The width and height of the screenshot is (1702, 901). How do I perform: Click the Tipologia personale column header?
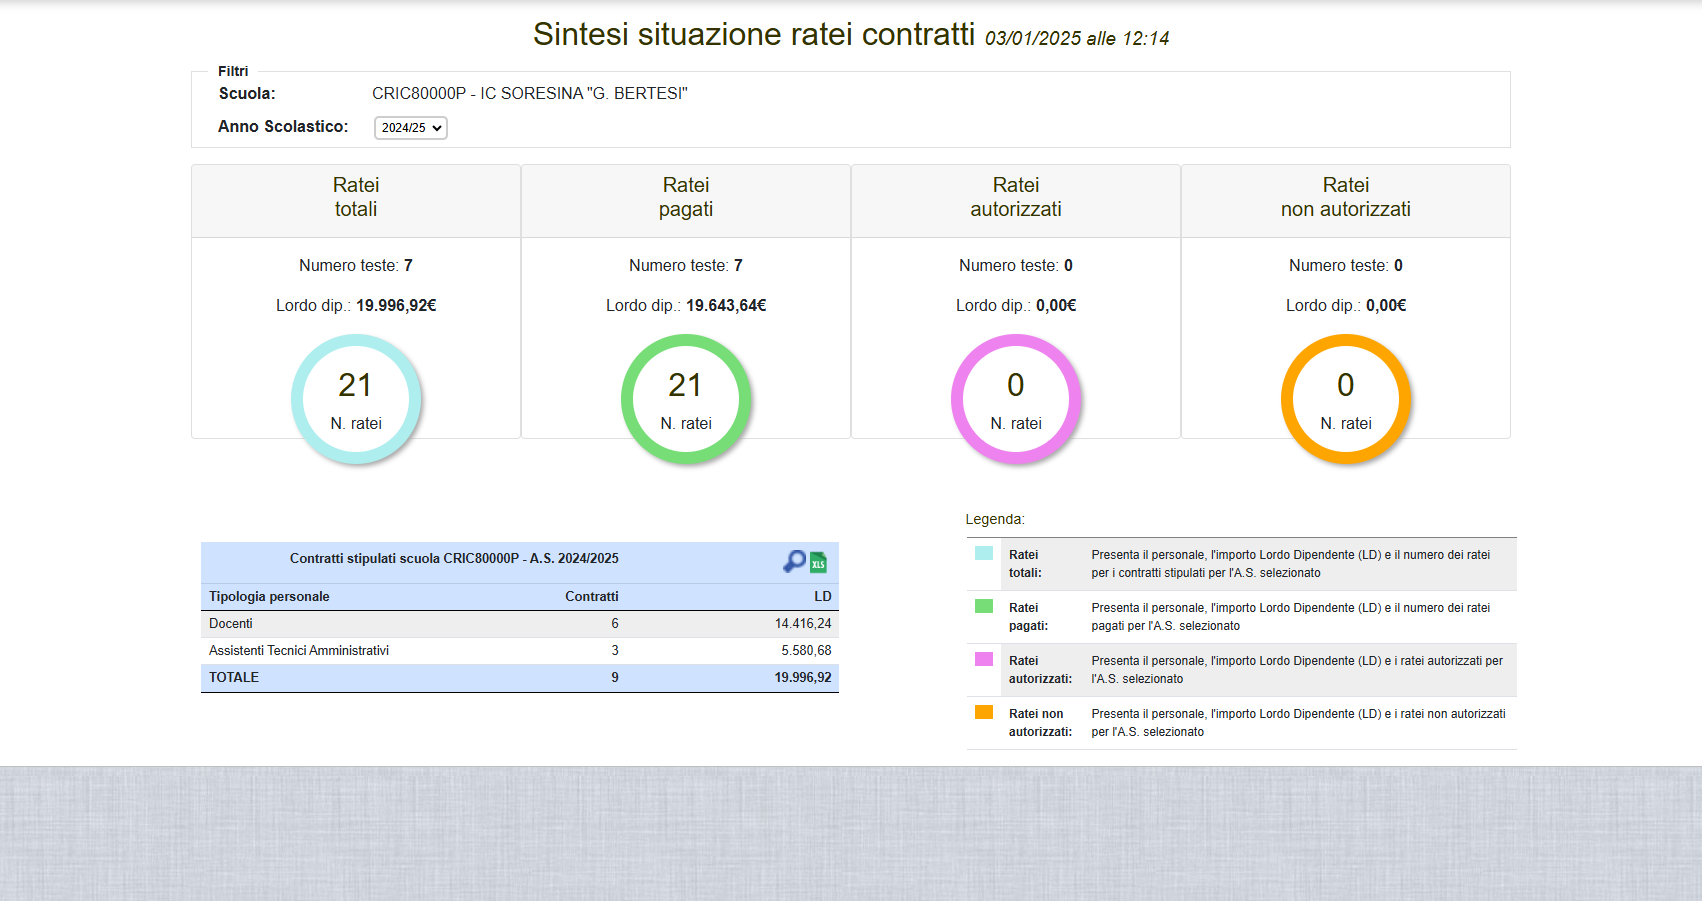269,597
